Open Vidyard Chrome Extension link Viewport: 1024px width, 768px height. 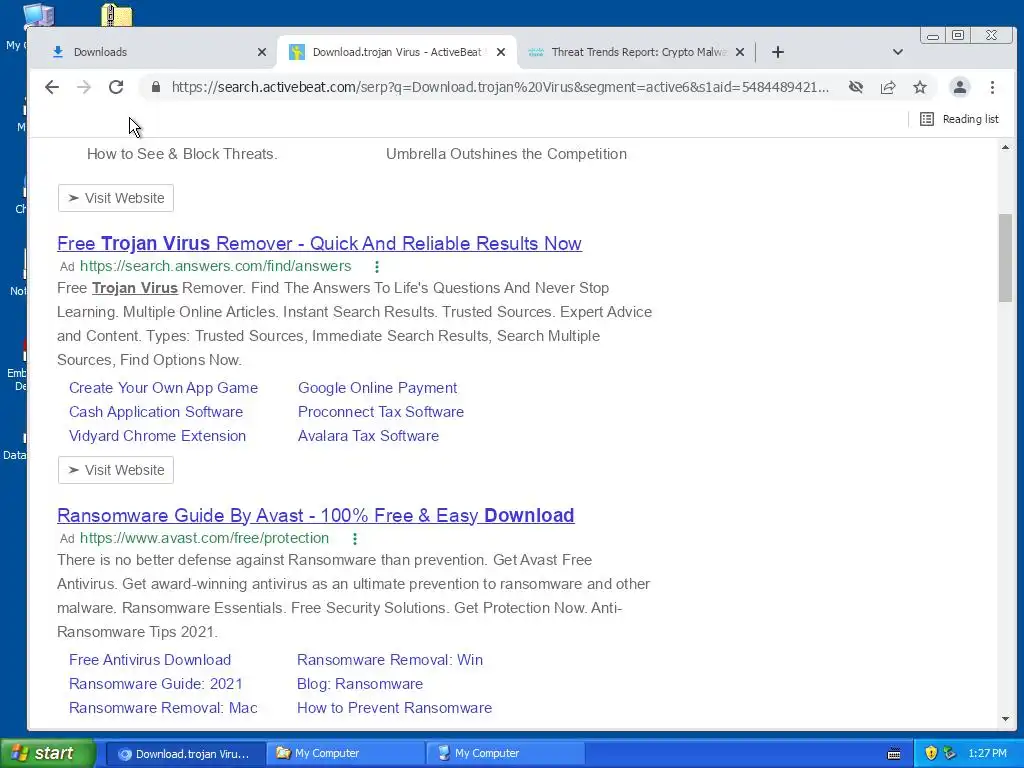tap(157, 436)
